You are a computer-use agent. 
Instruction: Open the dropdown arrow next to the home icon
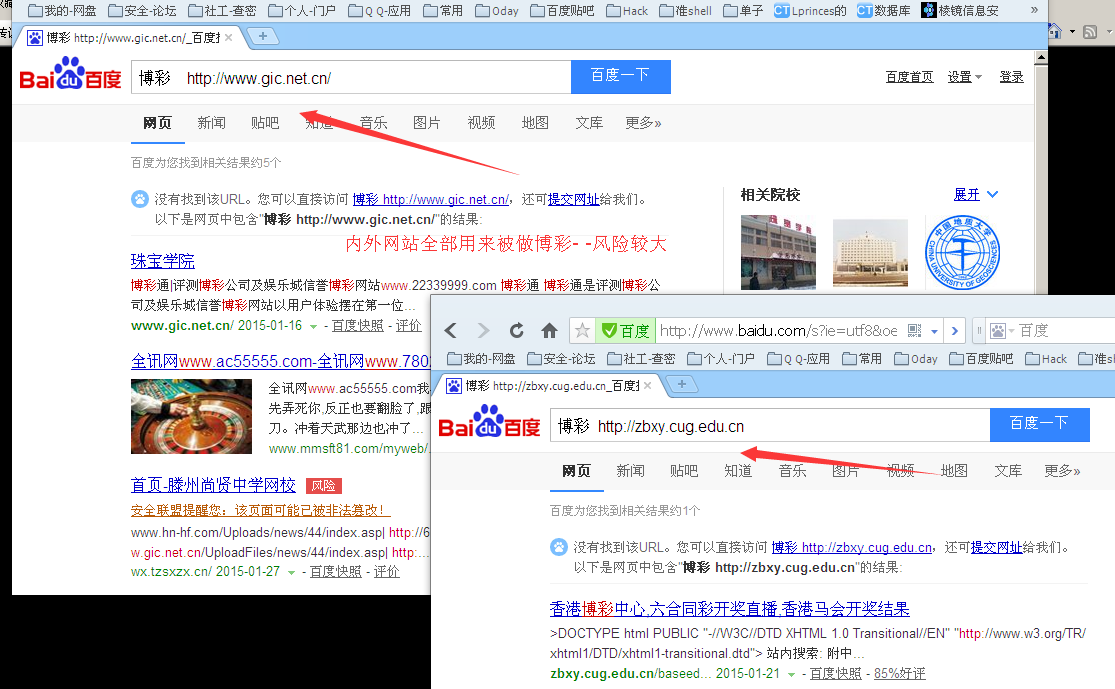(1072, 32)
